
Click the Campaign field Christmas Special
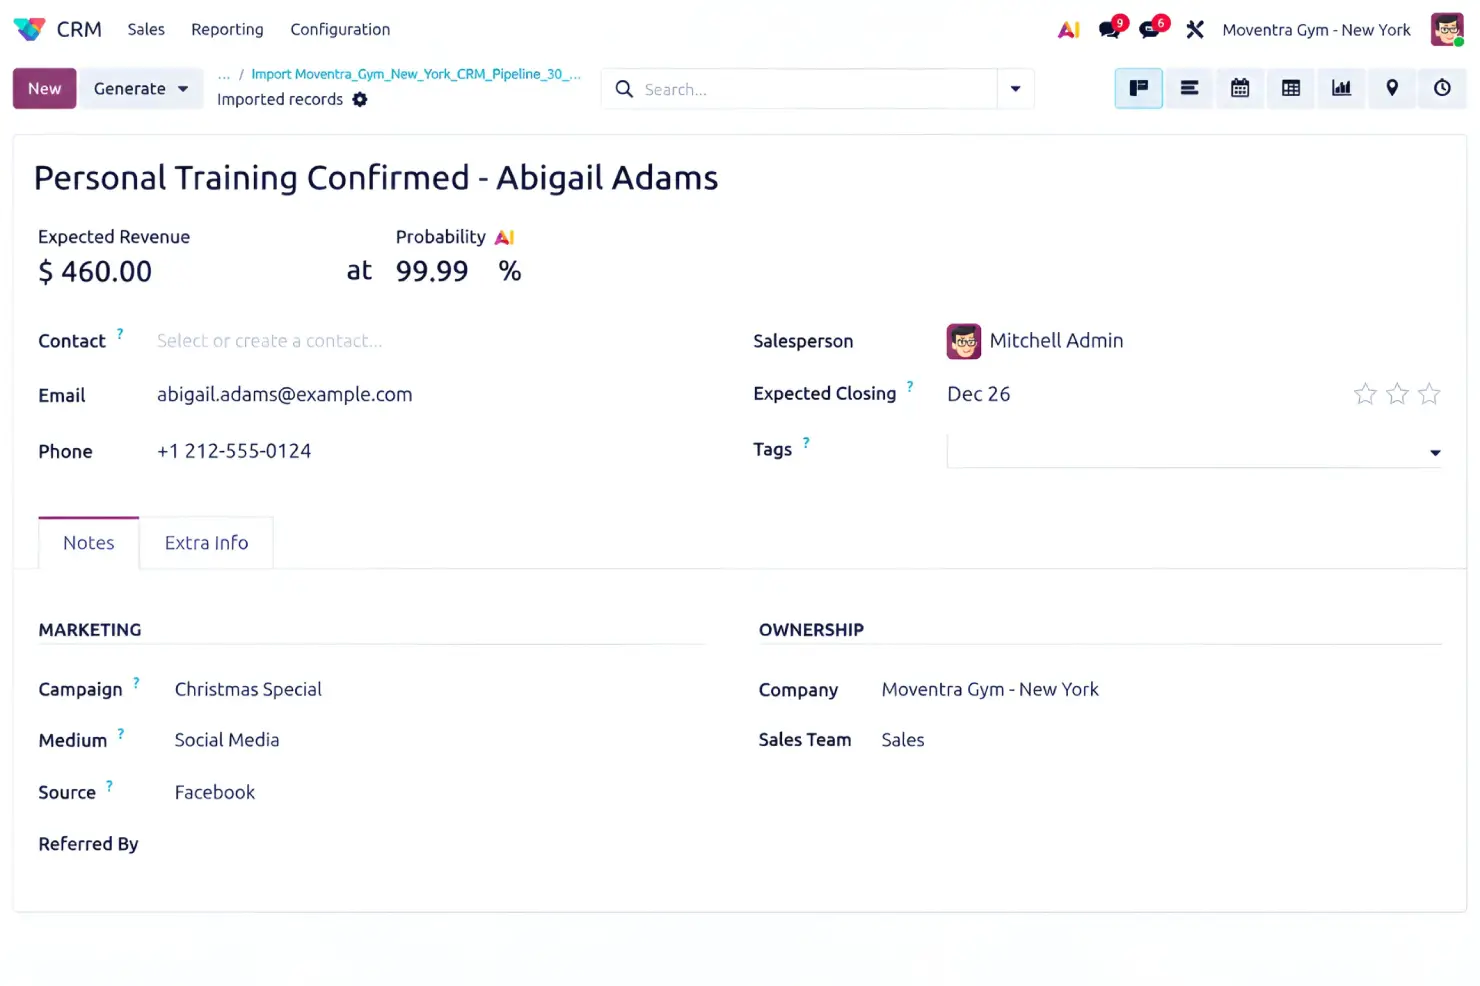pyautogui.click(x=248, y=689)
